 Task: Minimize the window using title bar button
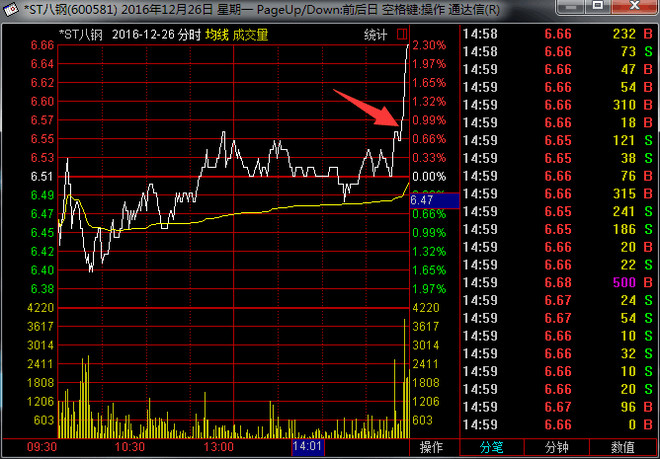572,6
